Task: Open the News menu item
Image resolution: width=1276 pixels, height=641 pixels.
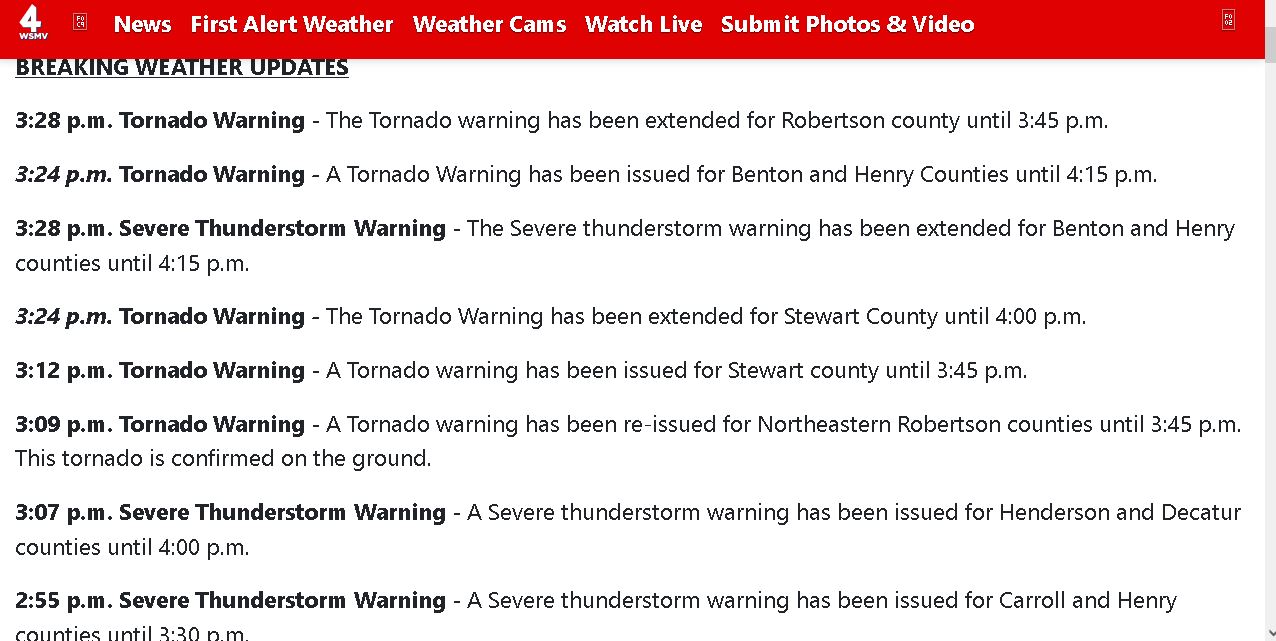Action: click(x=143, y=24)
